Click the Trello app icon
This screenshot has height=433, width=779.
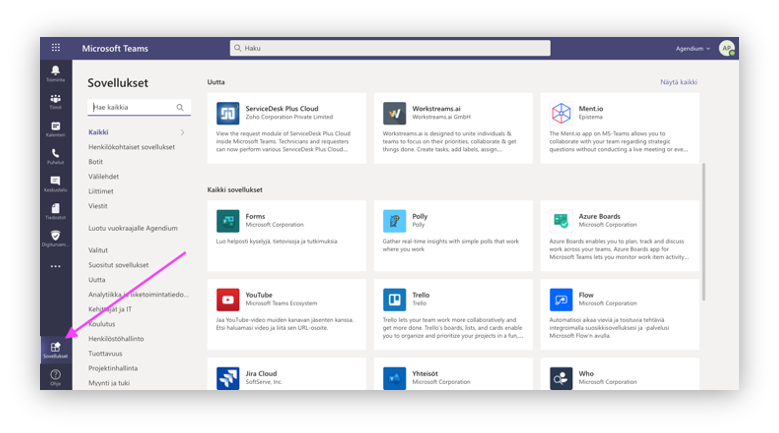[394, 299]
